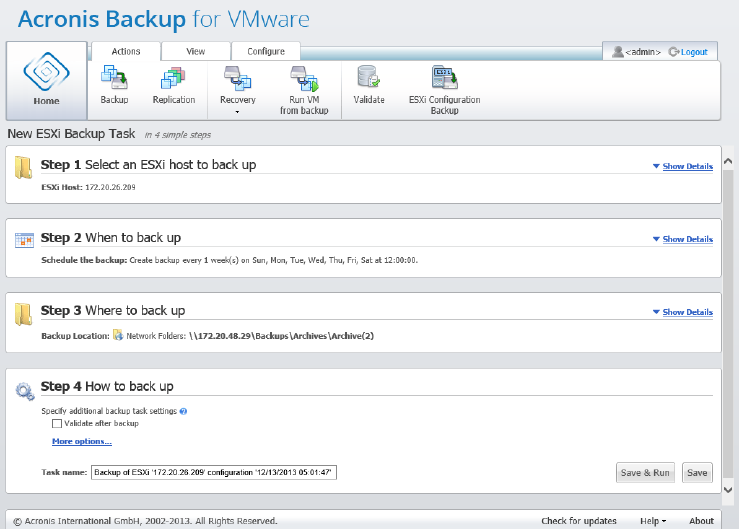Click the Save & Run button
739x529 pixels.
pos(645,473)
